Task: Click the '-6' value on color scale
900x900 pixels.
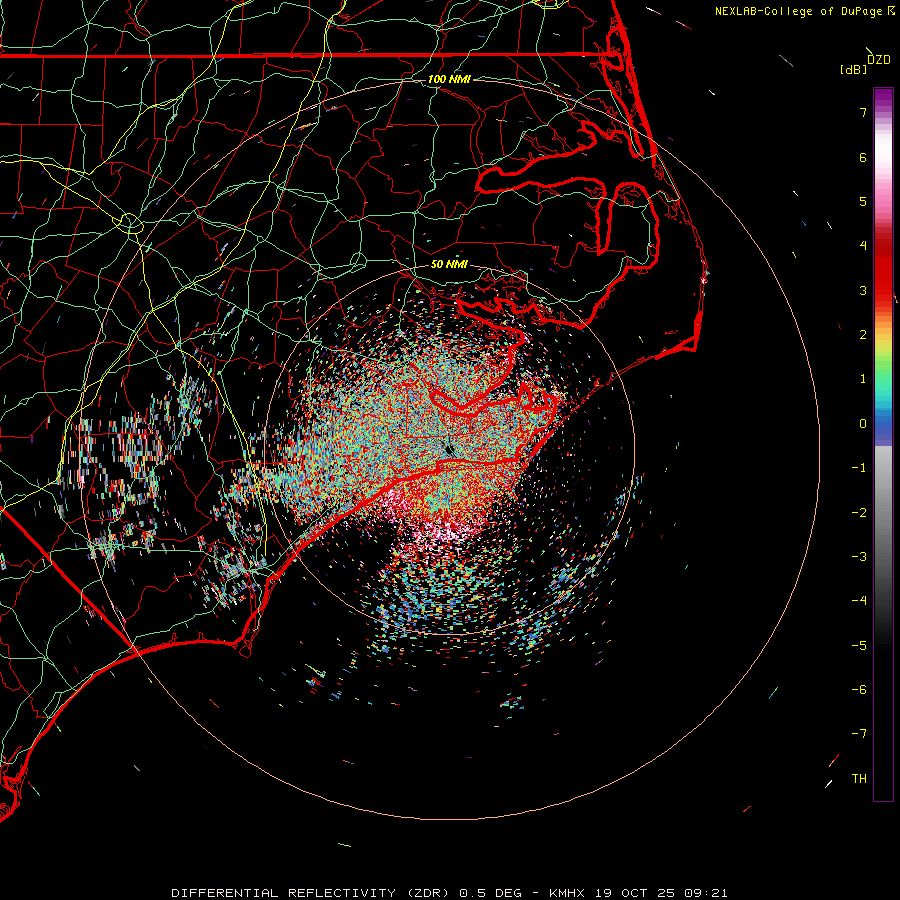Action: [x=859, y=690]
